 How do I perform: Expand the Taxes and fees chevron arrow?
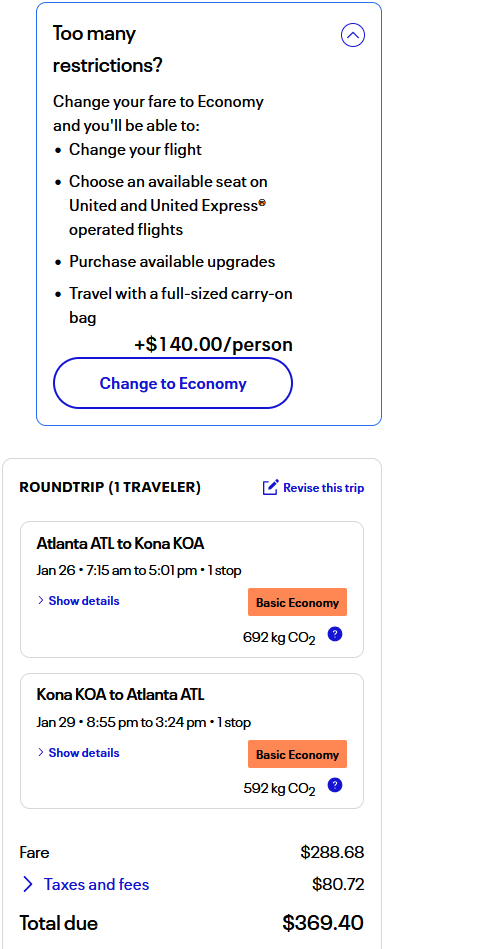click(x=28, y=884)
